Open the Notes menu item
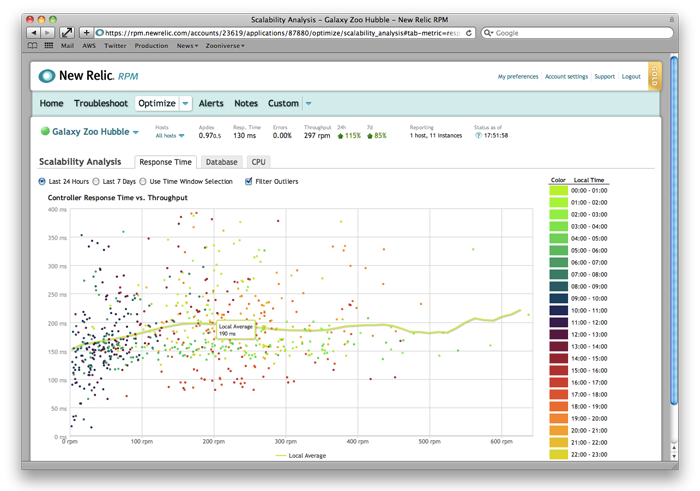700x491 pixels. [x=246, y=103]
